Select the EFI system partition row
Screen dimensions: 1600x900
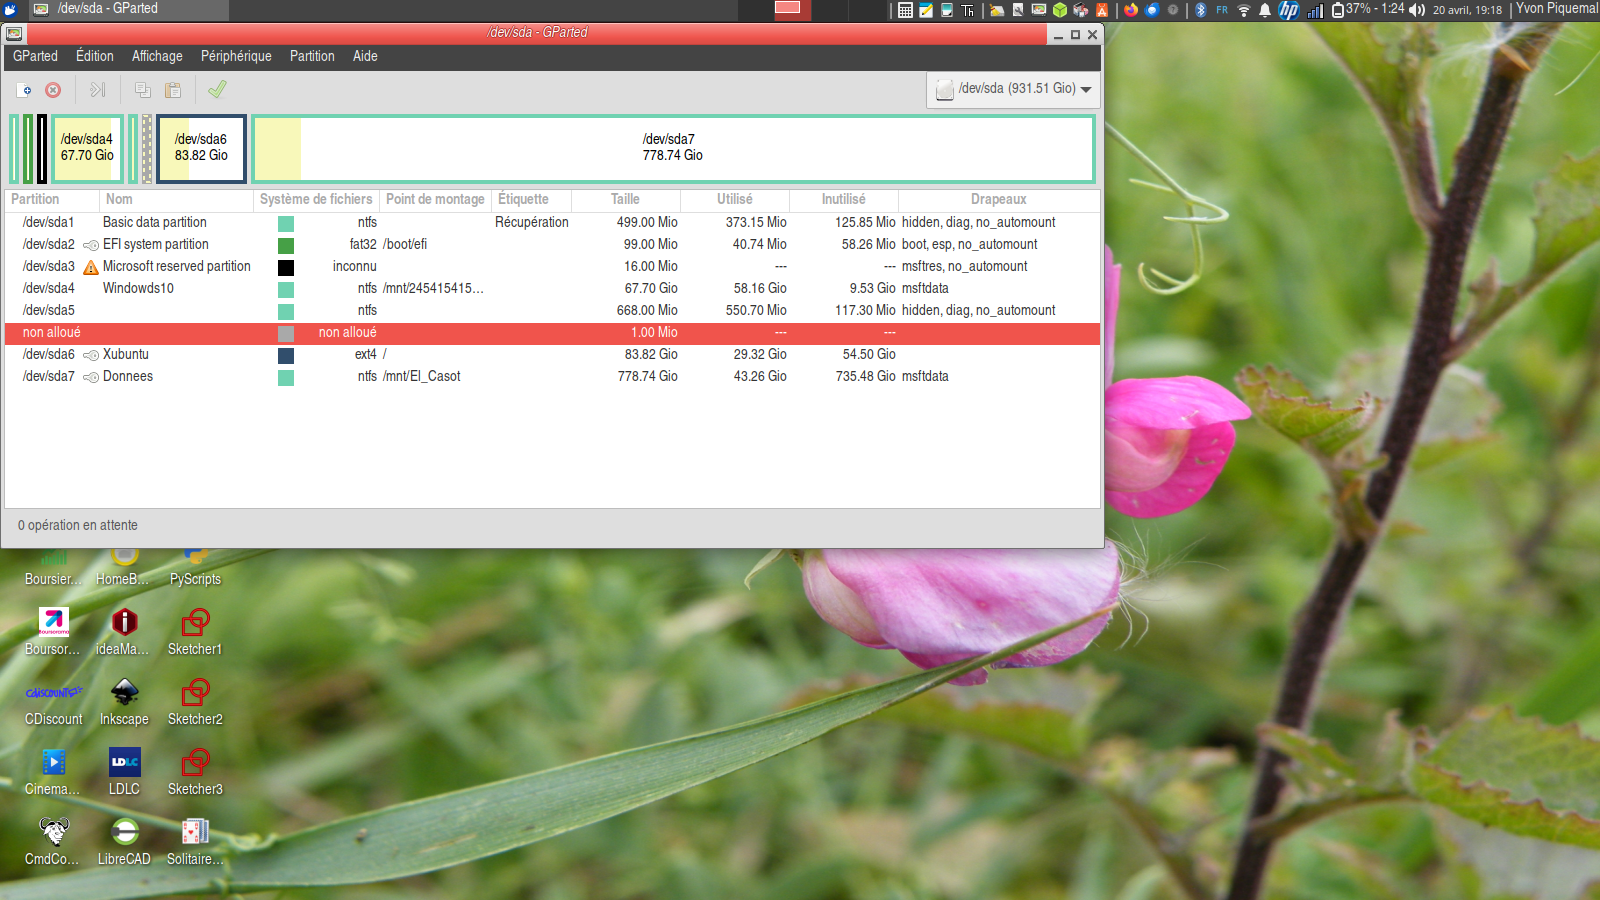[x=553, y=245]
